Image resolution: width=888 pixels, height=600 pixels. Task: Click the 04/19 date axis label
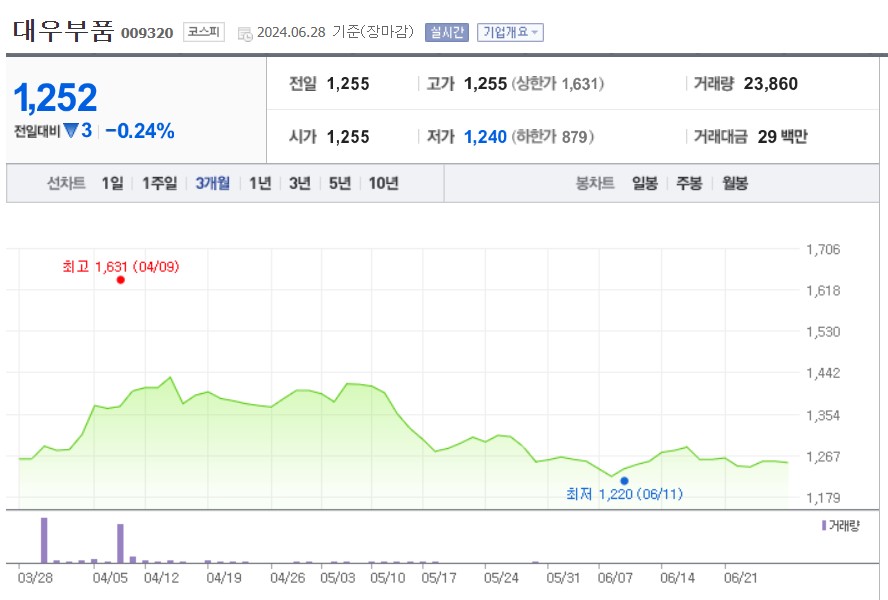(224, 578)
